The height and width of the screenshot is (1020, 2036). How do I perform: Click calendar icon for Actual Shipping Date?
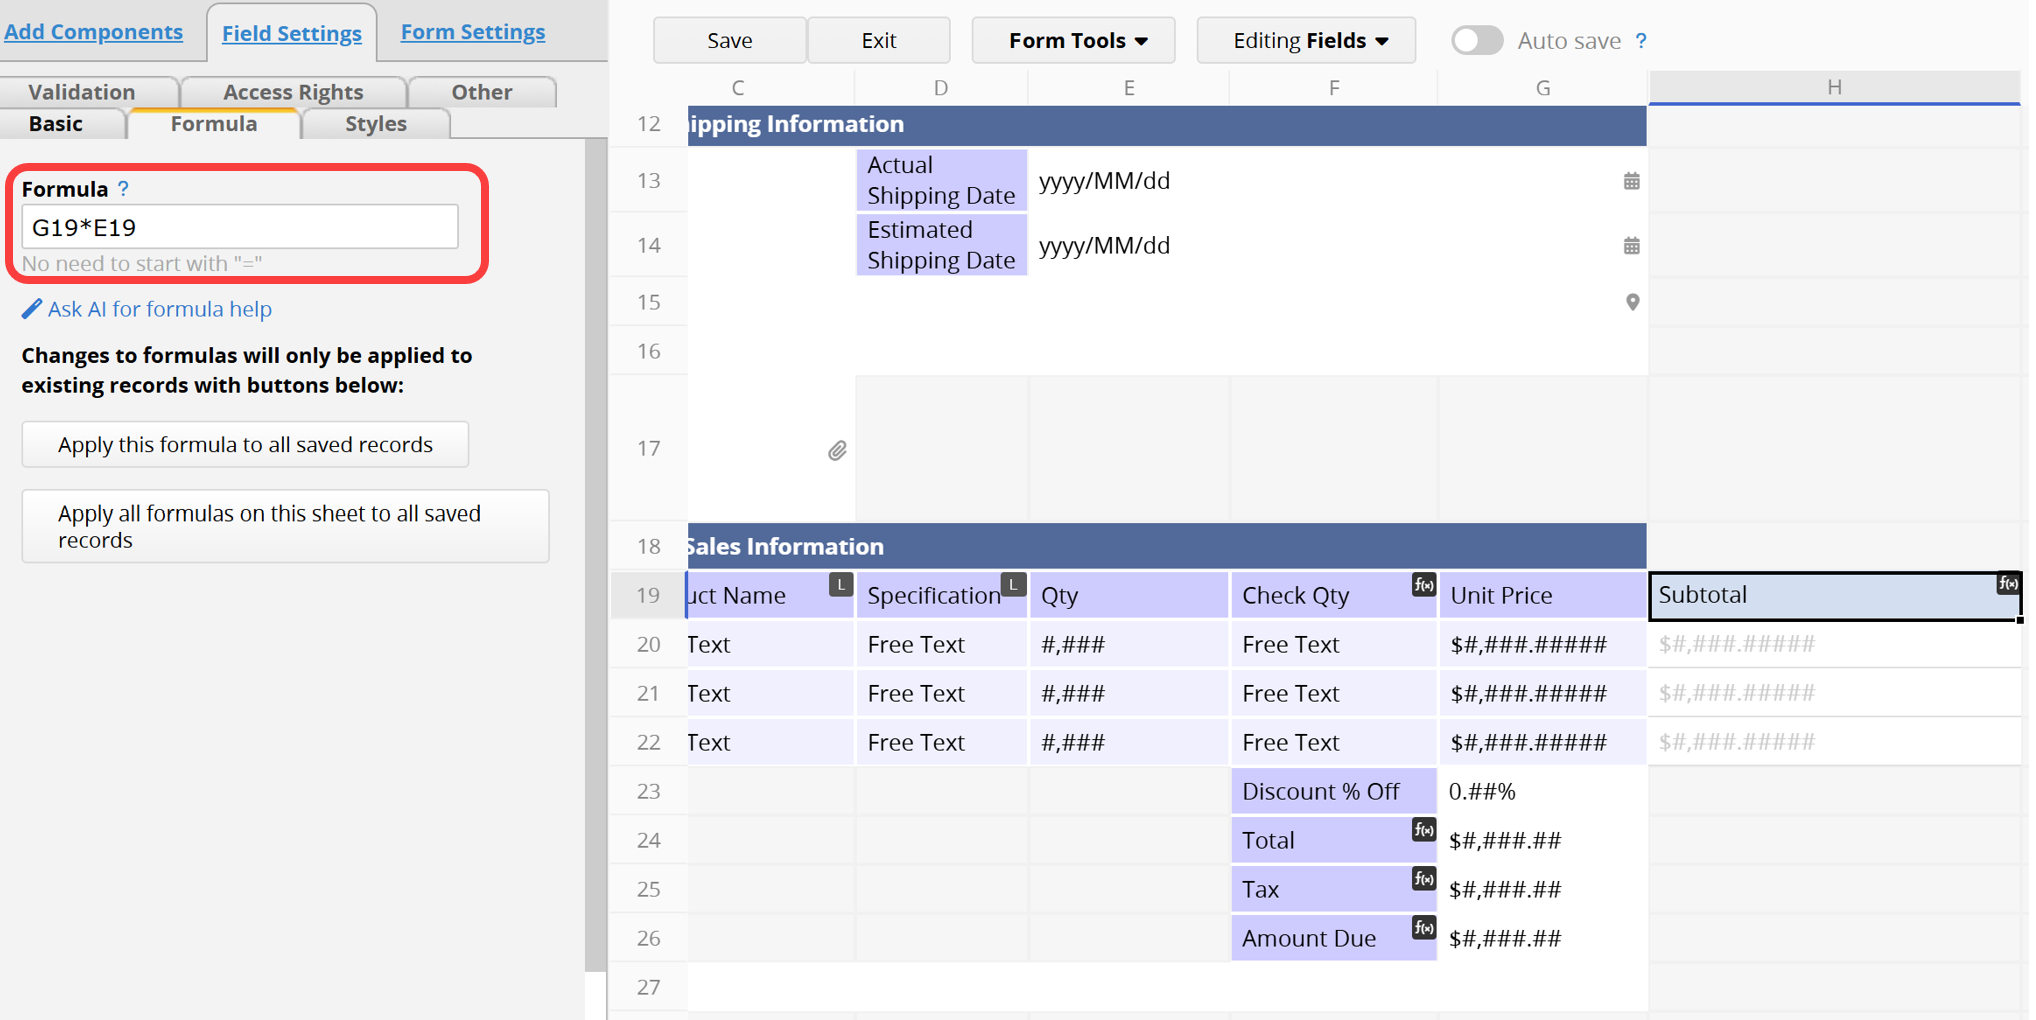[1631, 181]
